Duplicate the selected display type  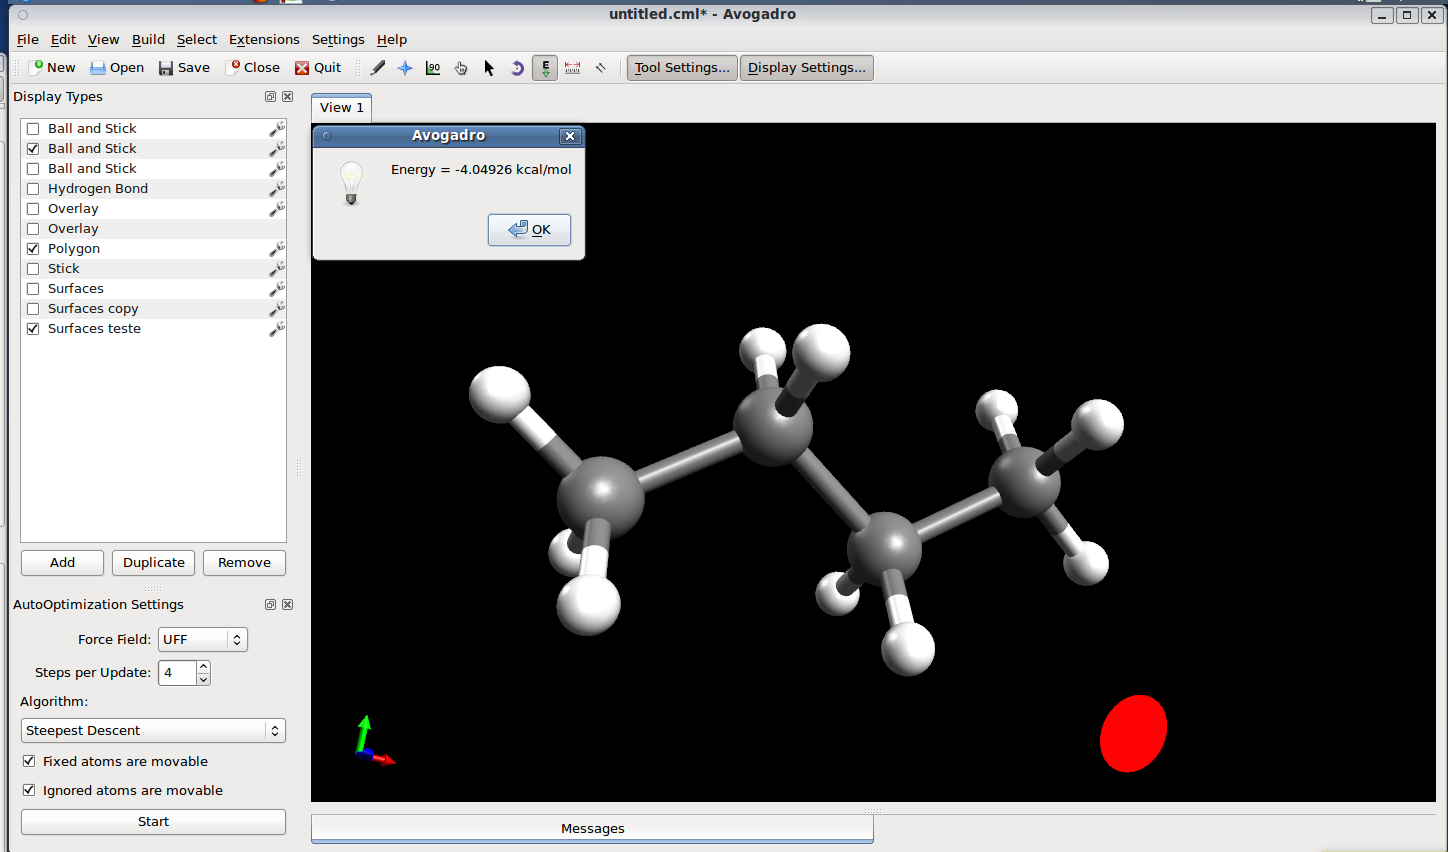(x=154, y=563)
